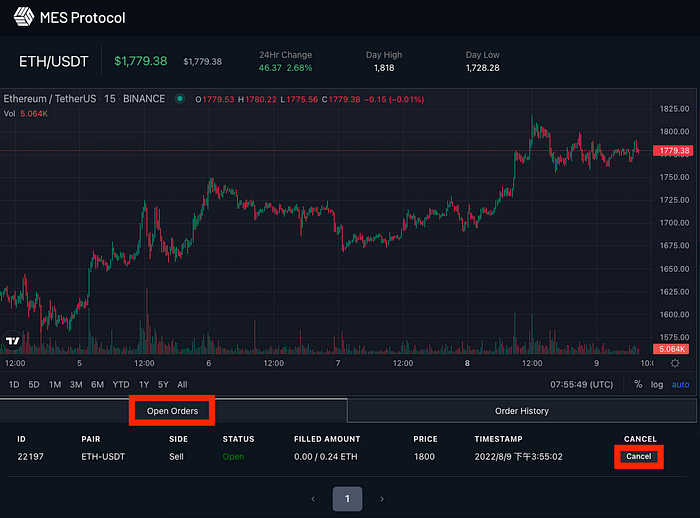This screenshot has width=700, height=518.
Task: Toggle percent scale on chart
Action: point(638,384)
